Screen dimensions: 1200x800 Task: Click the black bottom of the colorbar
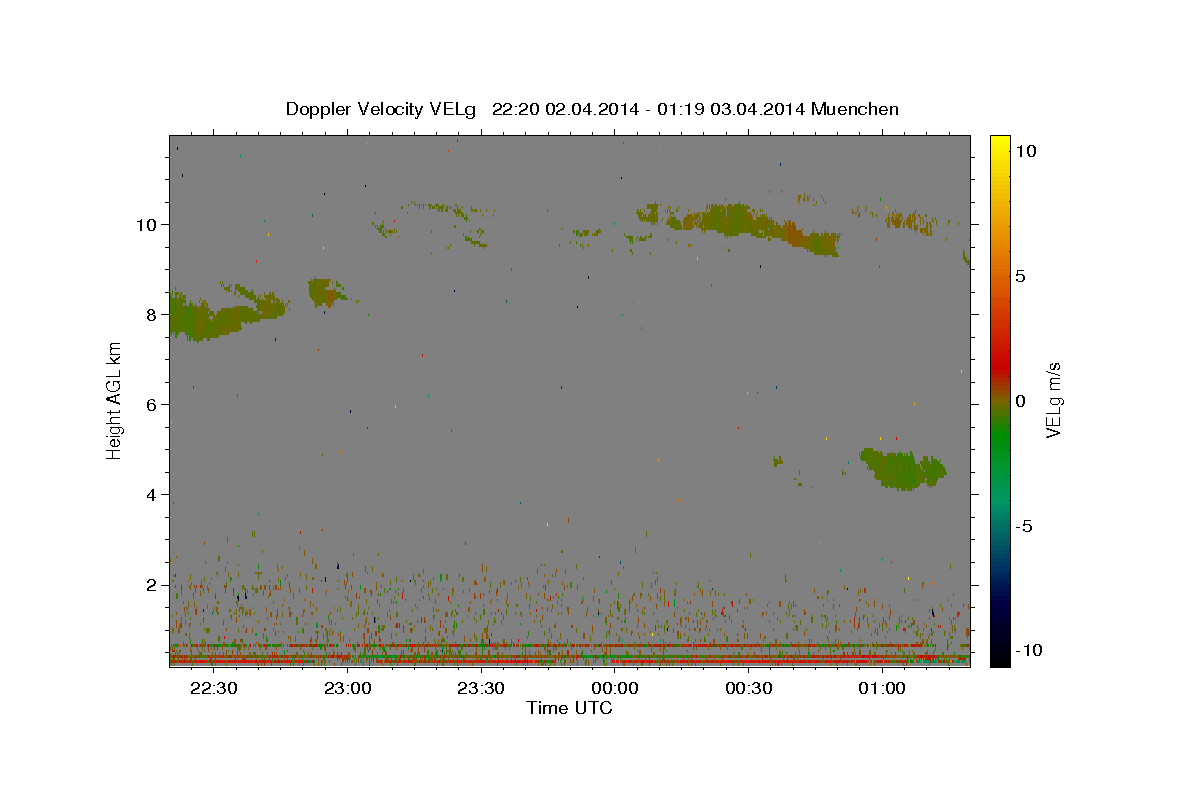point(1000,655)
